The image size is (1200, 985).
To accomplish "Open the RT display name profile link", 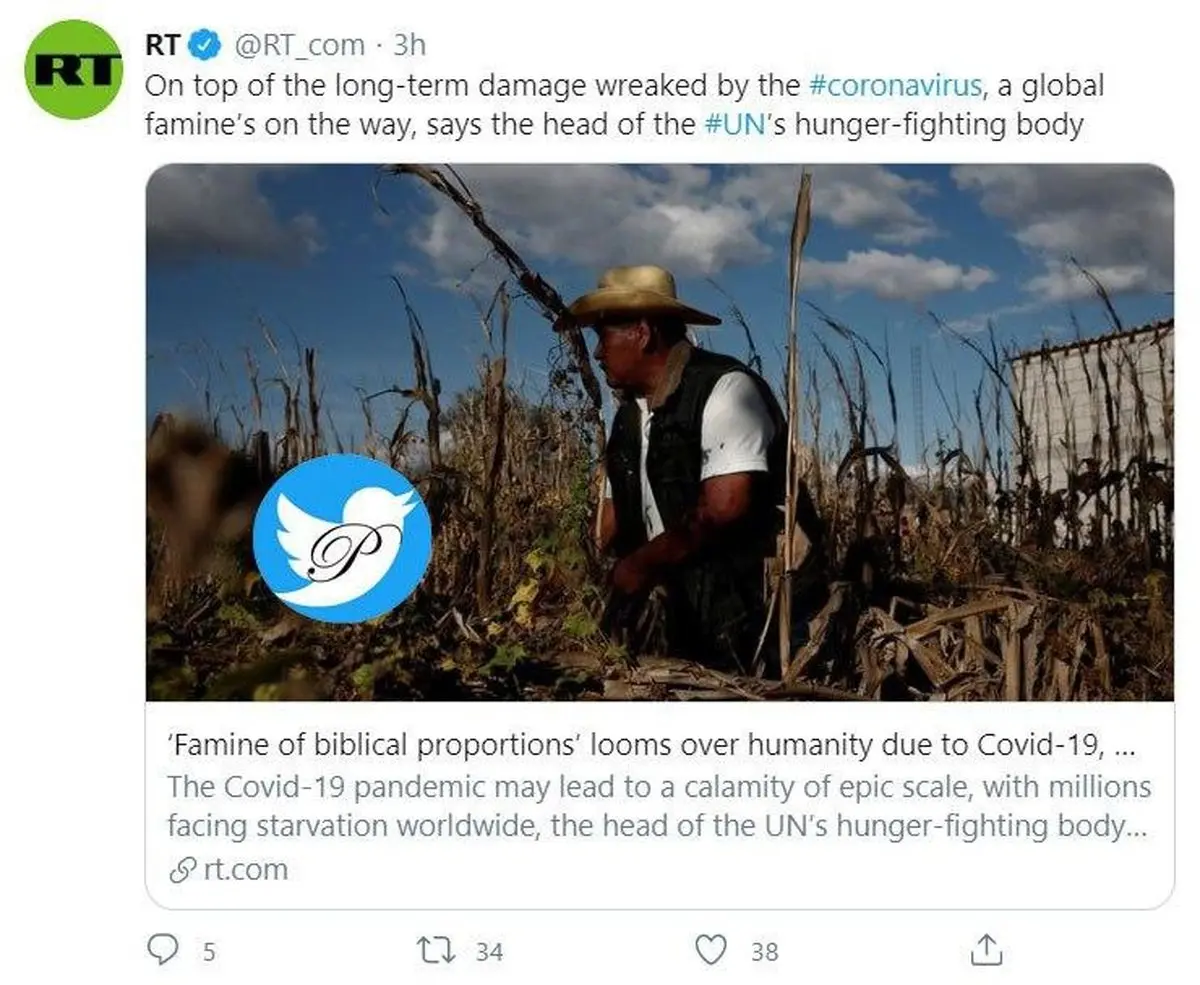I will (x=163, y=45).
